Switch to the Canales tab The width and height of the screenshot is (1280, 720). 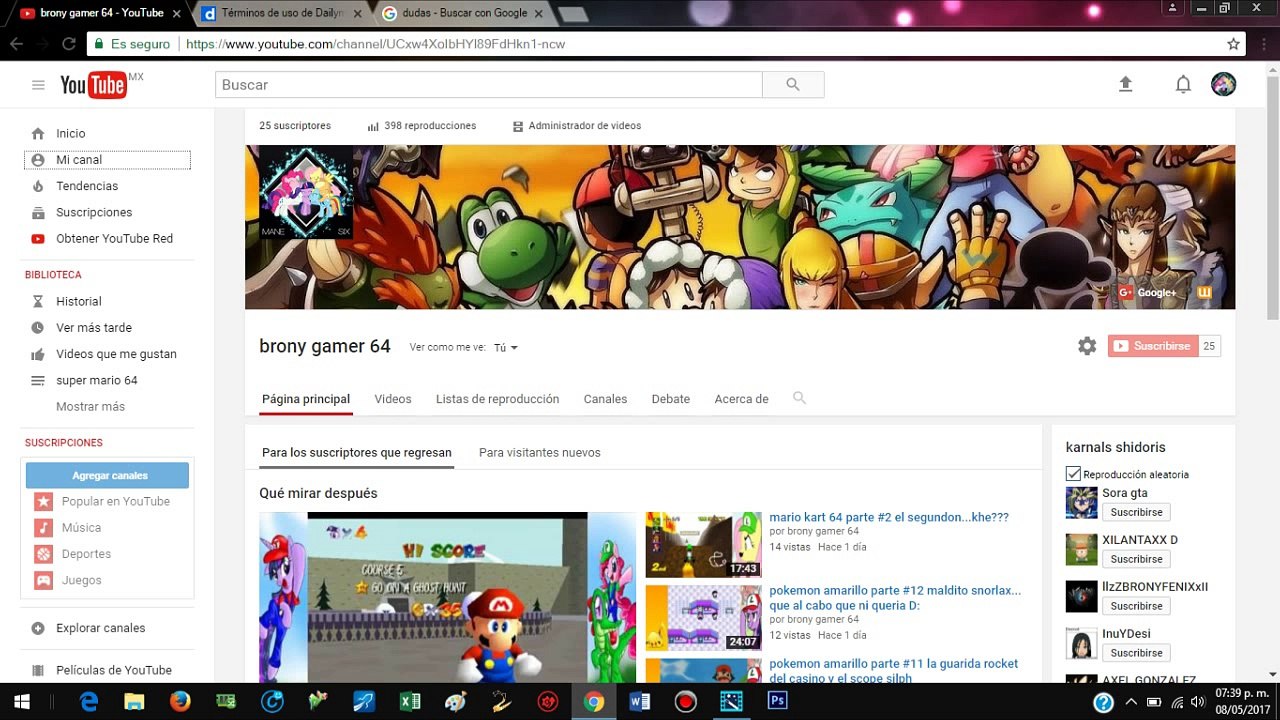click(x=605, y=399)
